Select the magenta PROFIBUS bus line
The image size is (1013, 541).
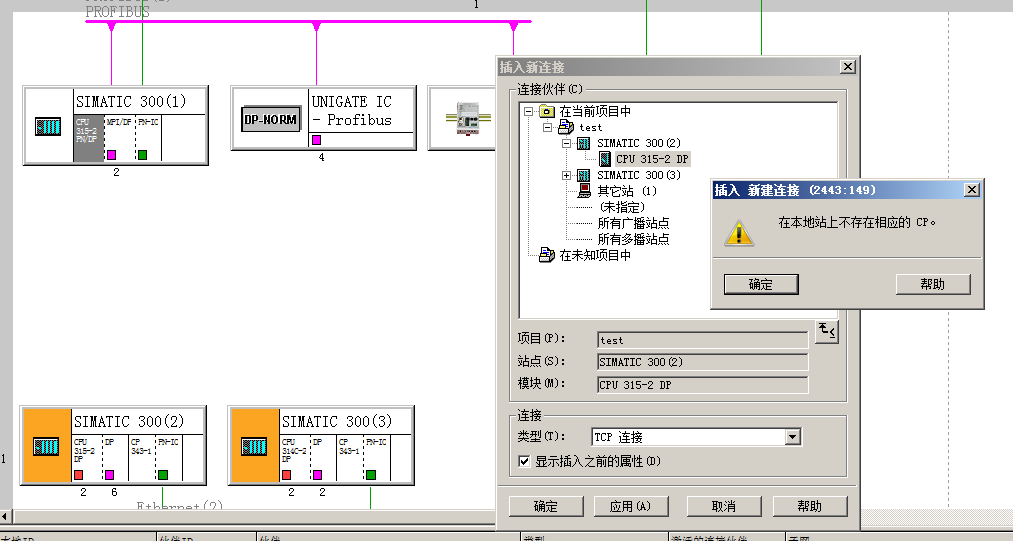[308, 21]
